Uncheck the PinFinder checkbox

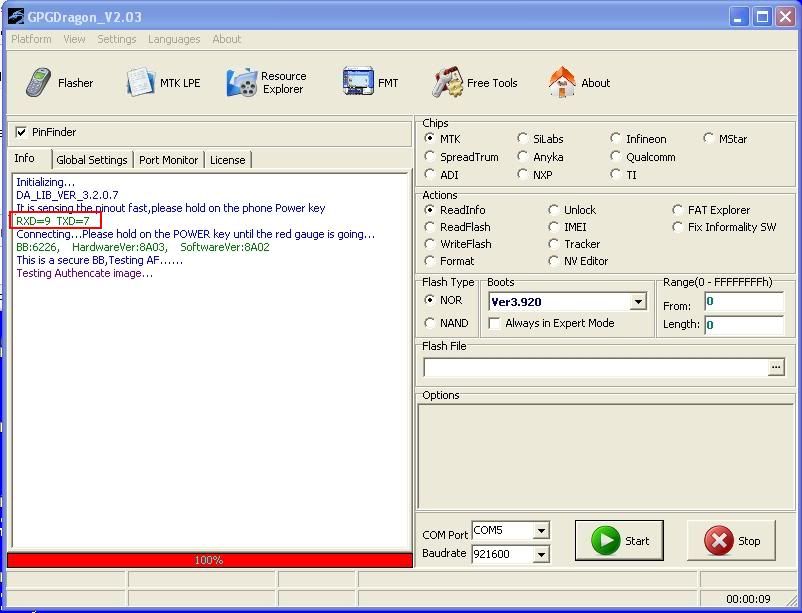pos(21,132)
